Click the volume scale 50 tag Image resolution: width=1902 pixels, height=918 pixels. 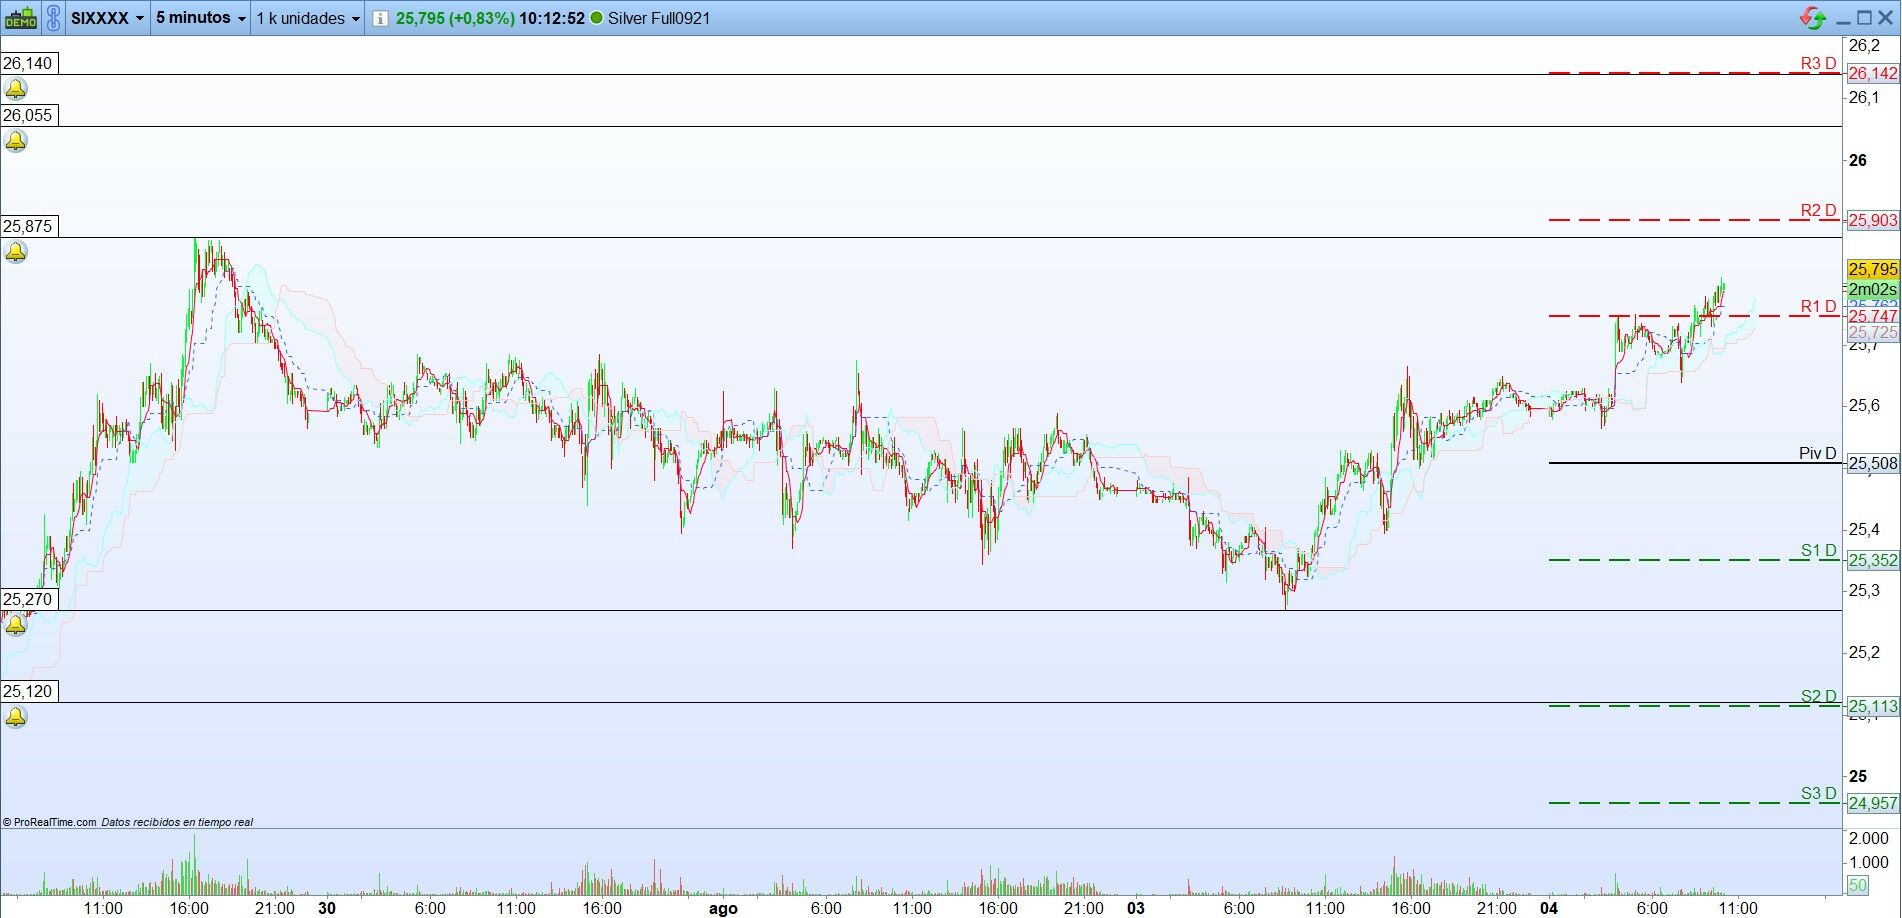1857,885
